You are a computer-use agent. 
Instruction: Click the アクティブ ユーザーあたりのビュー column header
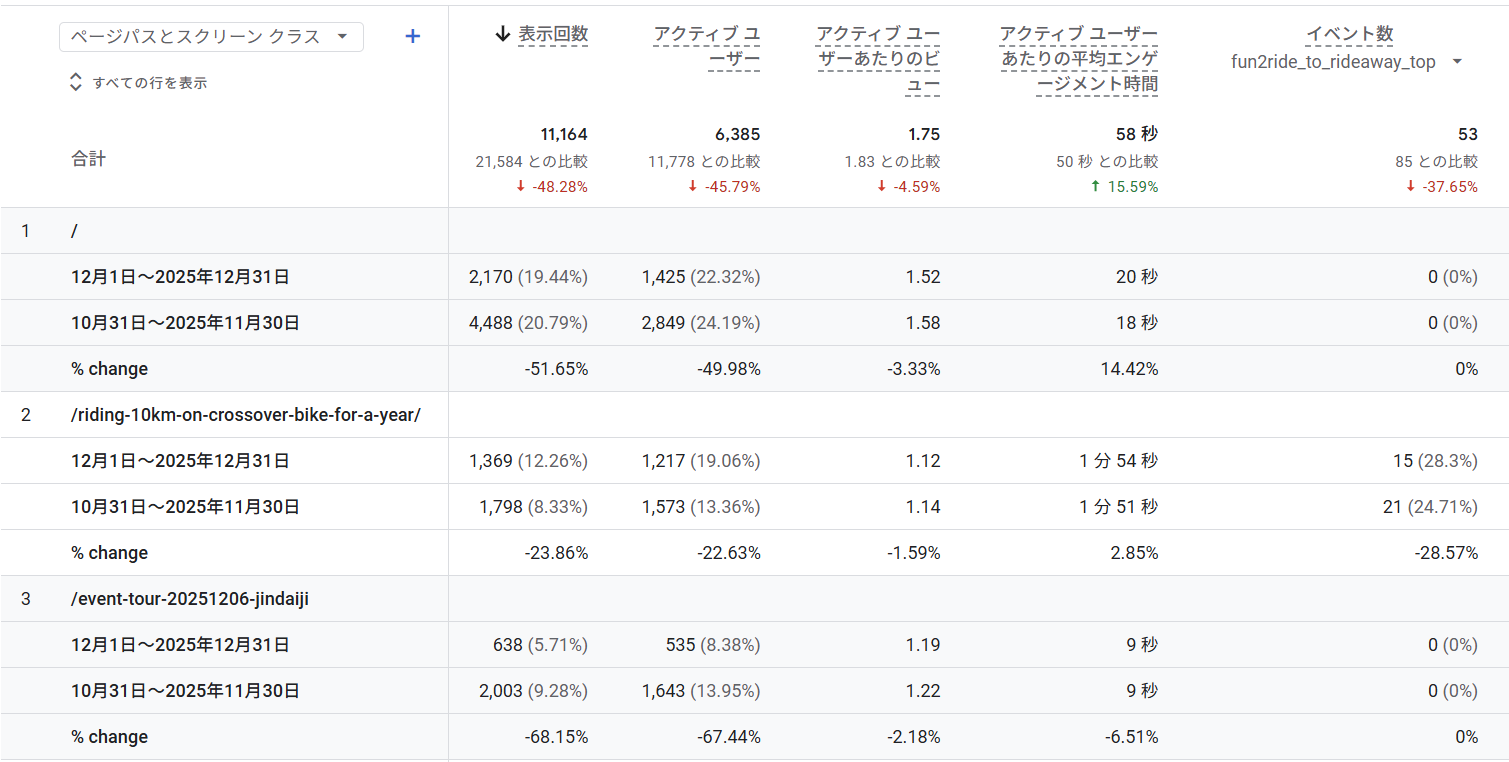(878, 60)
